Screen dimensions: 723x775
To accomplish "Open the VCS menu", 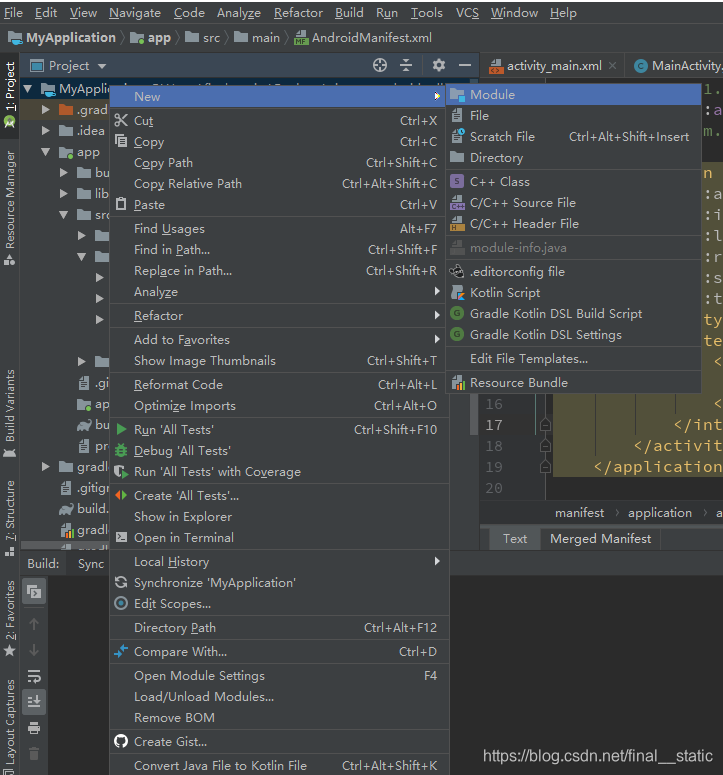I will [x=467, y=13].
